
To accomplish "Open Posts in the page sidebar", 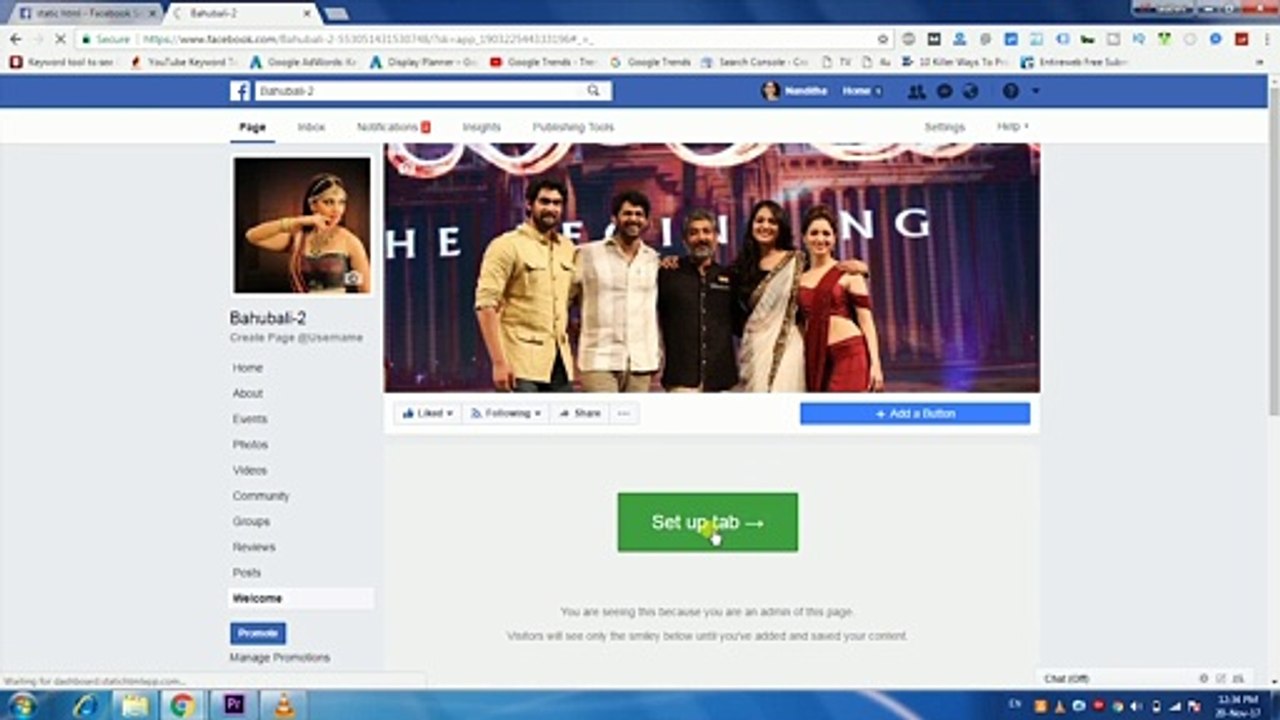I will pos(247,572).
